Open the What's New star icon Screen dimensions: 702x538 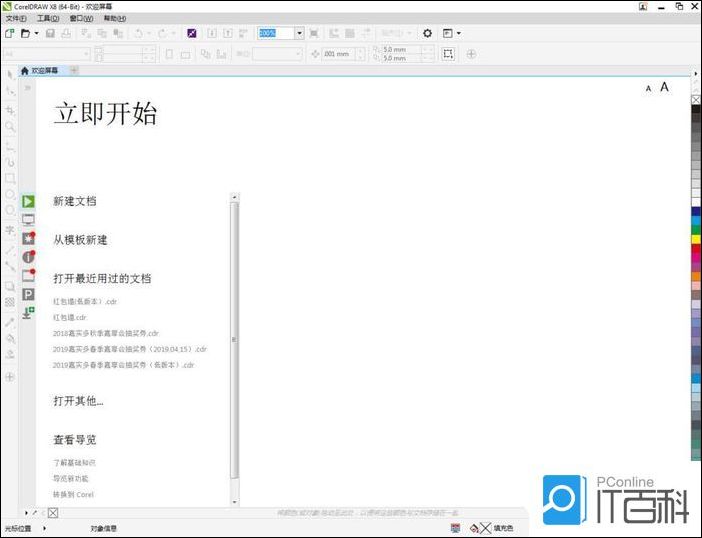click(x=28, y=238)
